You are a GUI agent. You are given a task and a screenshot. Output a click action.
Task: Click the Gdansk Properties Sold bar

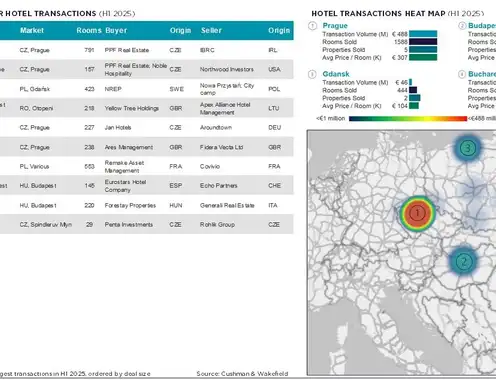tap(415, 98)
